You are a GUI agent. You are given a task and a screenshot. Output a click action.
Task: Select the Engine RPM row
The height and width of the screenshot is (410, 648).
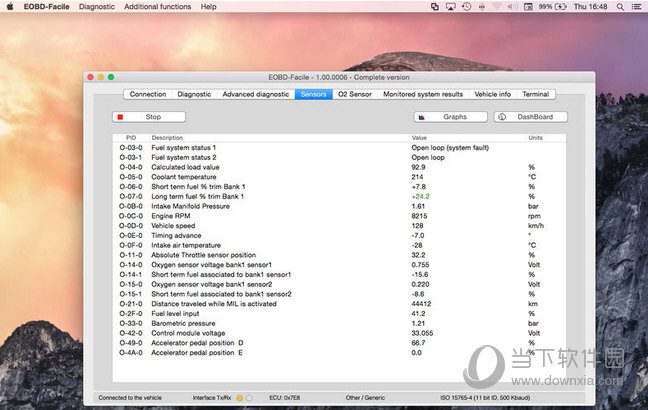click(339, 216)
